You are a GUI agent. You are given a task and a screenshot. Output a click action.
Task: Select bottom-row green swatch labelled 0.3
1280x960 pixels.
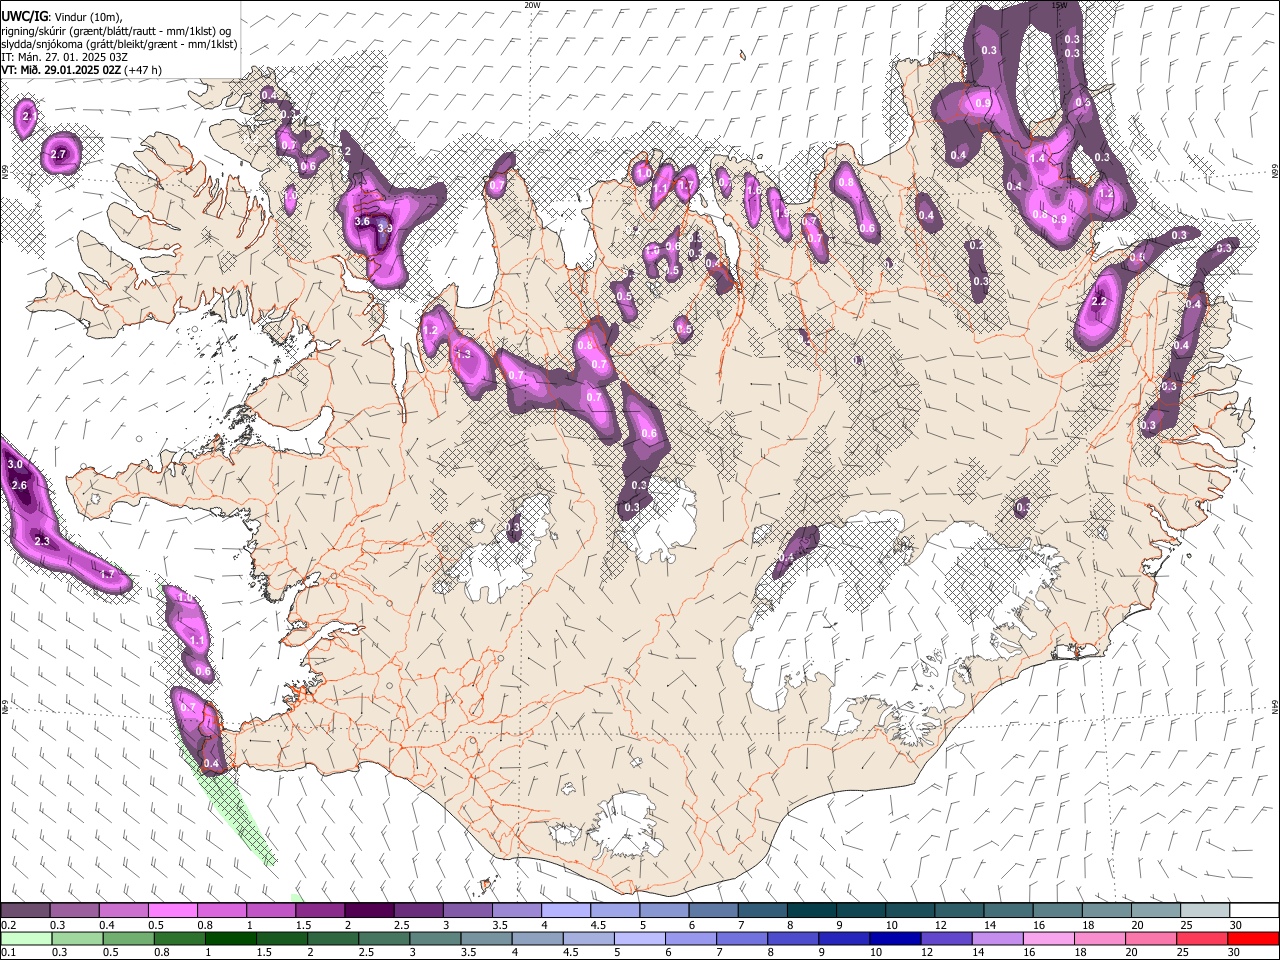tap(75, 938)
